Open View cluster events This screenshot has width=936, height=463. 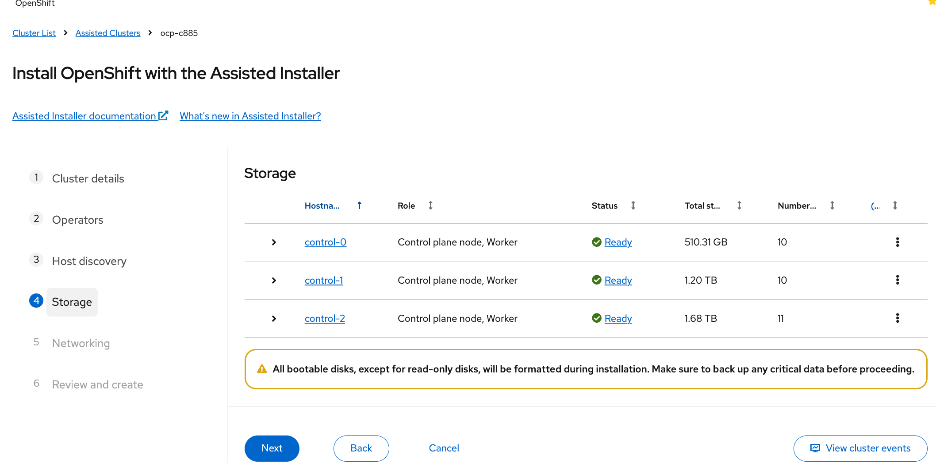point(859,448)
